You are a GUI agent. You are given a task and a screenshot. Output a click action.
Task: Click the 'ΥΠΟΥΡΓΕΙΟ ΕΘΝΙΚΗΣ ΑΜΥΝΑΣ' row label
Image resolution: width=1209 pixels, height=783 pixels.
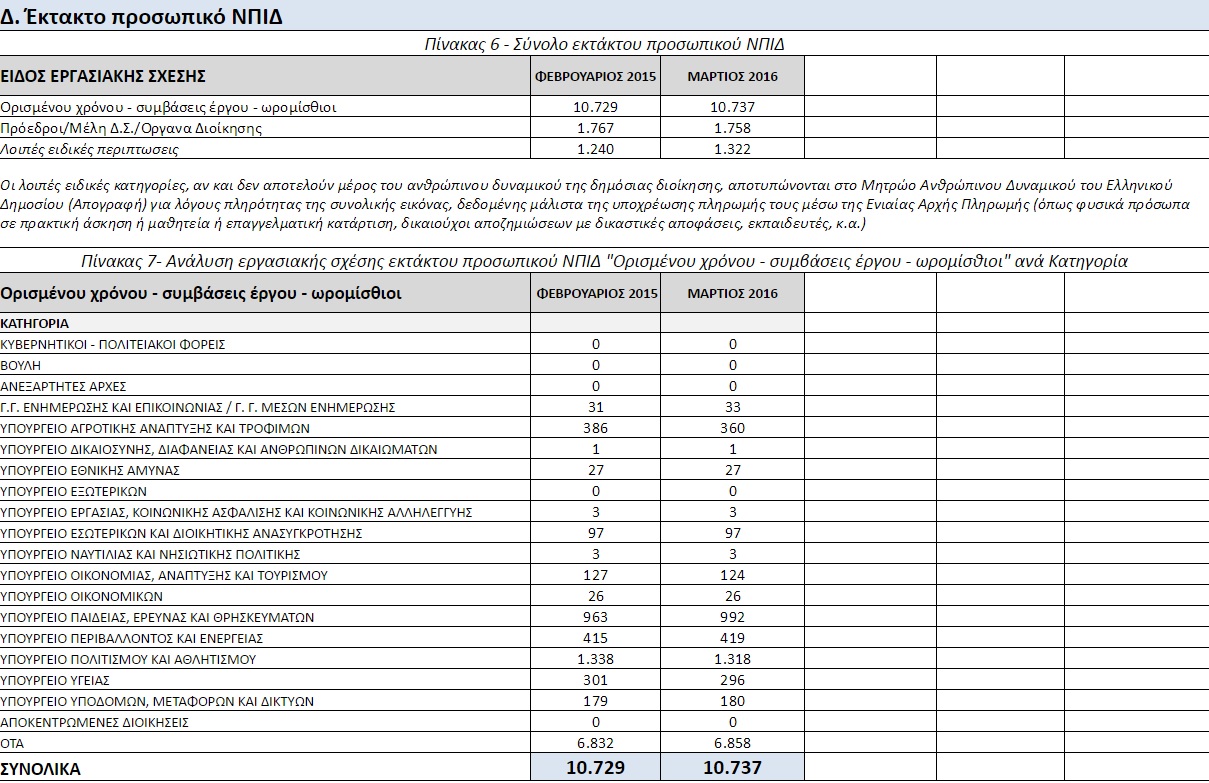(x=90, y=470)
